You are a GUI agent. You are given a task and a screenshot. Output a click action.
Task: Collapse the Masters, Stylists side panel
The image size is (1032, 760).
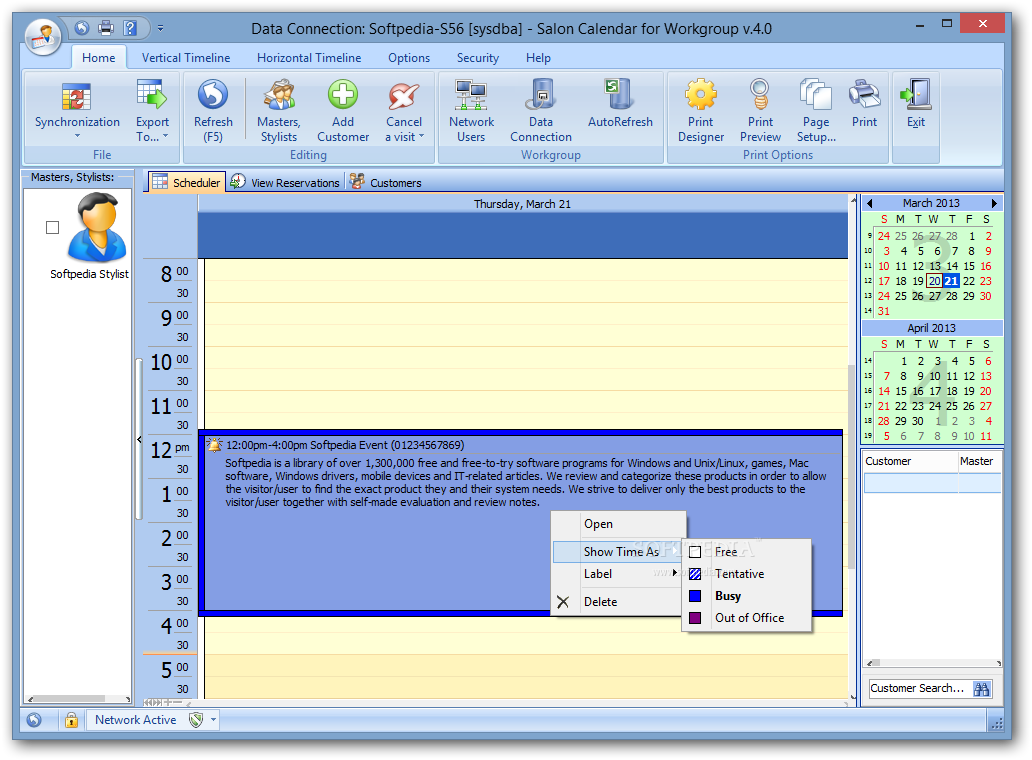[139, 439]
